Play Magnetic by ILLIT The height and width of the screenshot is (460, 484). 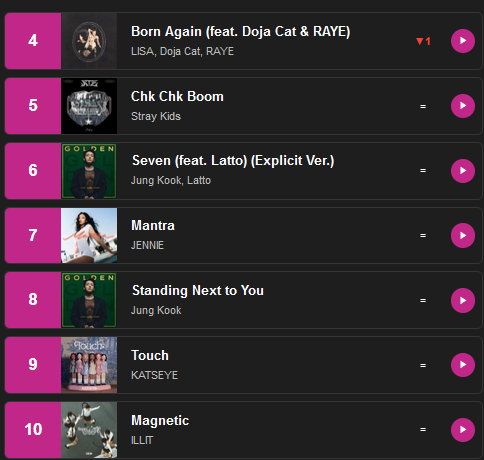click(463, 430)
